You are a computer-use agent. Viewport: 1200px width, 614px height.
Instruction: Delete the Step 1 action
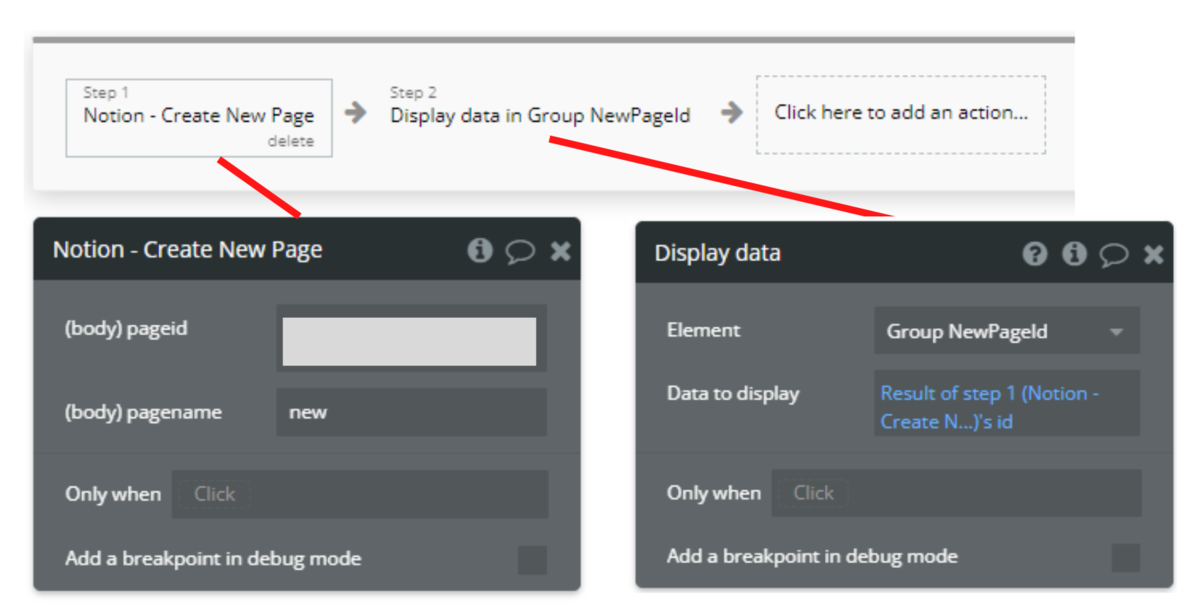(290, 141)
